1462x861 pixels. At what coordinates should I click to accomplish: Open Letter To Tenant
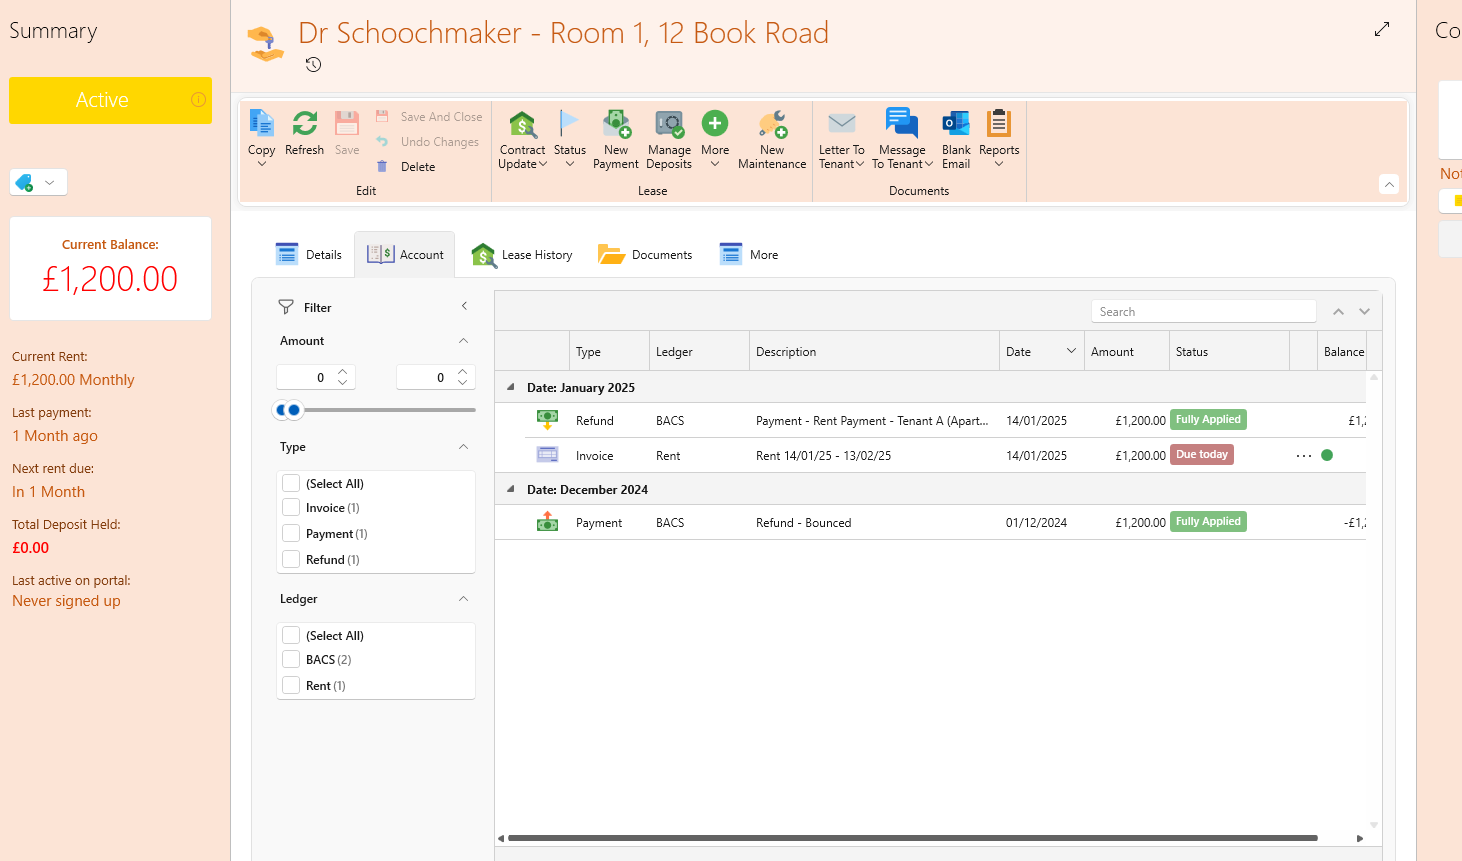pos(842,140)
